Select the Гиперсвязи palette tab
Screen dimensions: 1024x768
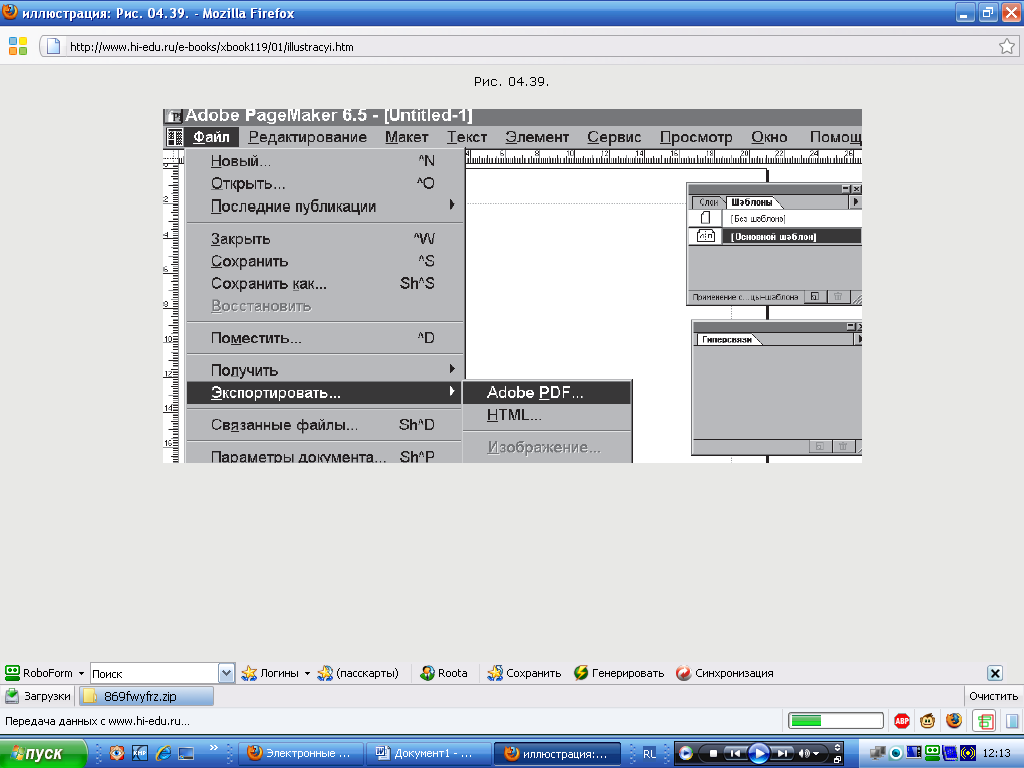tap(727, 340)
